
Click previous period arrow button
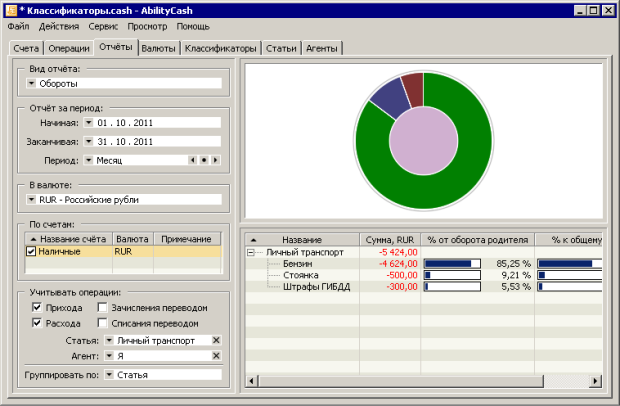[x=192, y=160]
